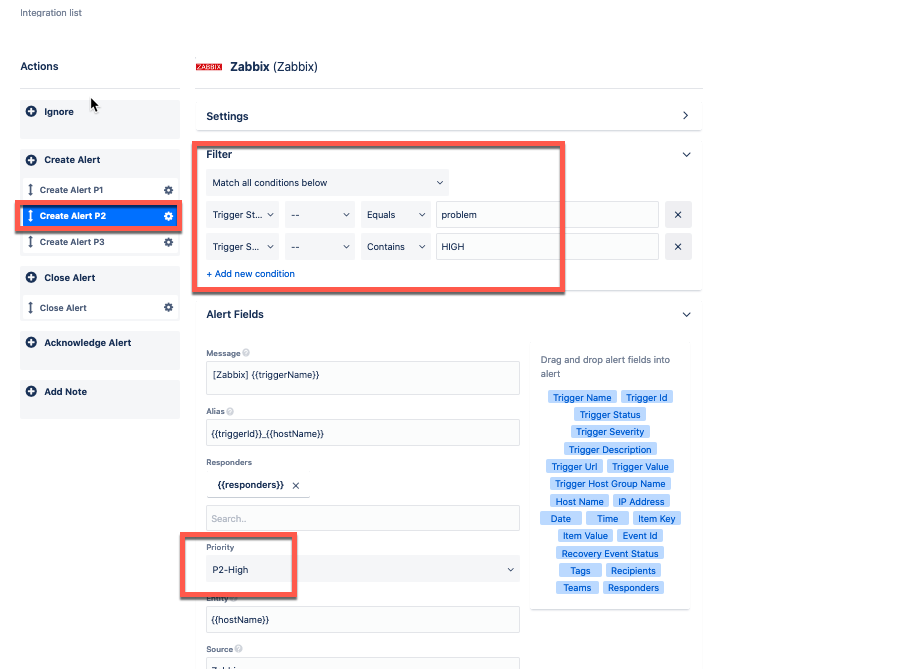
Task: Click the 'problem' condition value field
Action: point(547,215)
